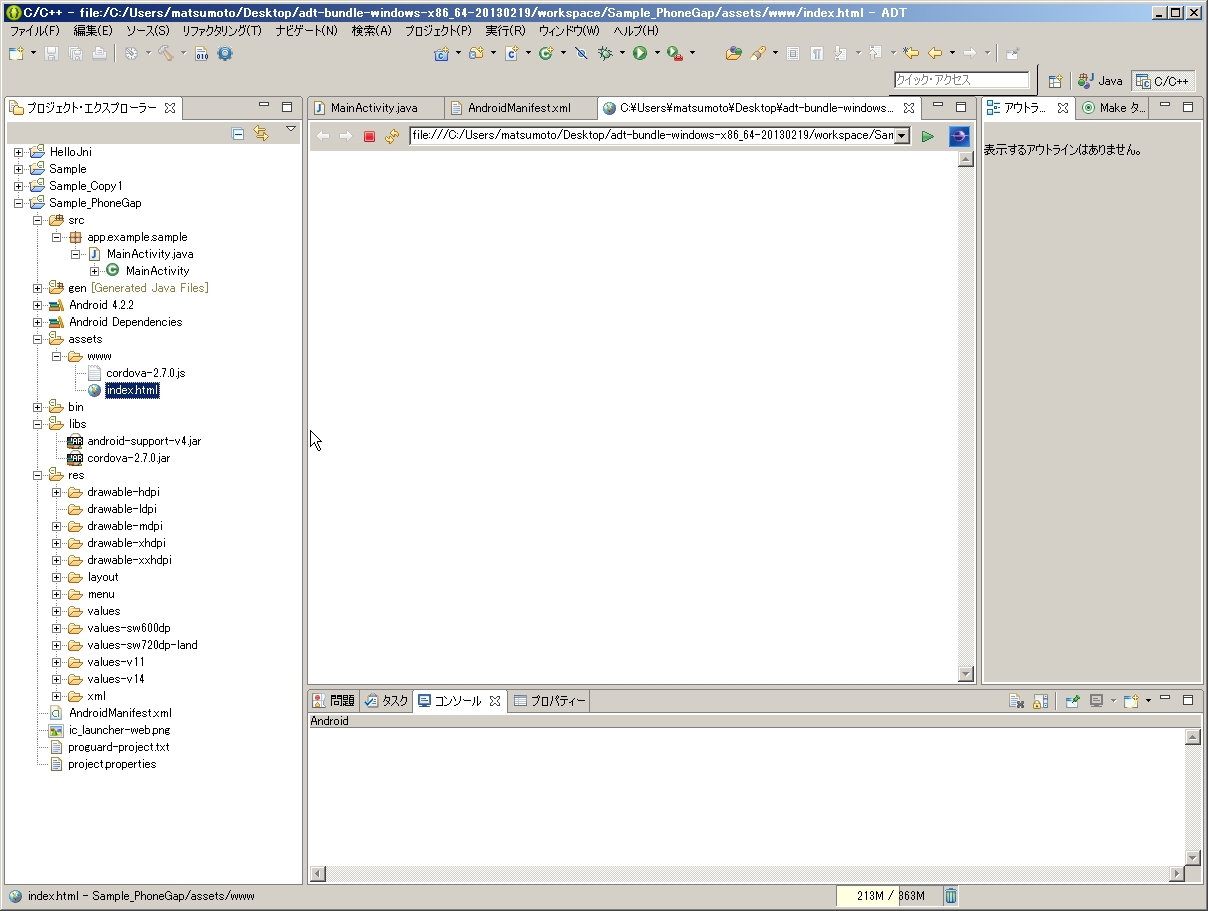Click the Refresh icon in browser toolbar

click(392, 136)
